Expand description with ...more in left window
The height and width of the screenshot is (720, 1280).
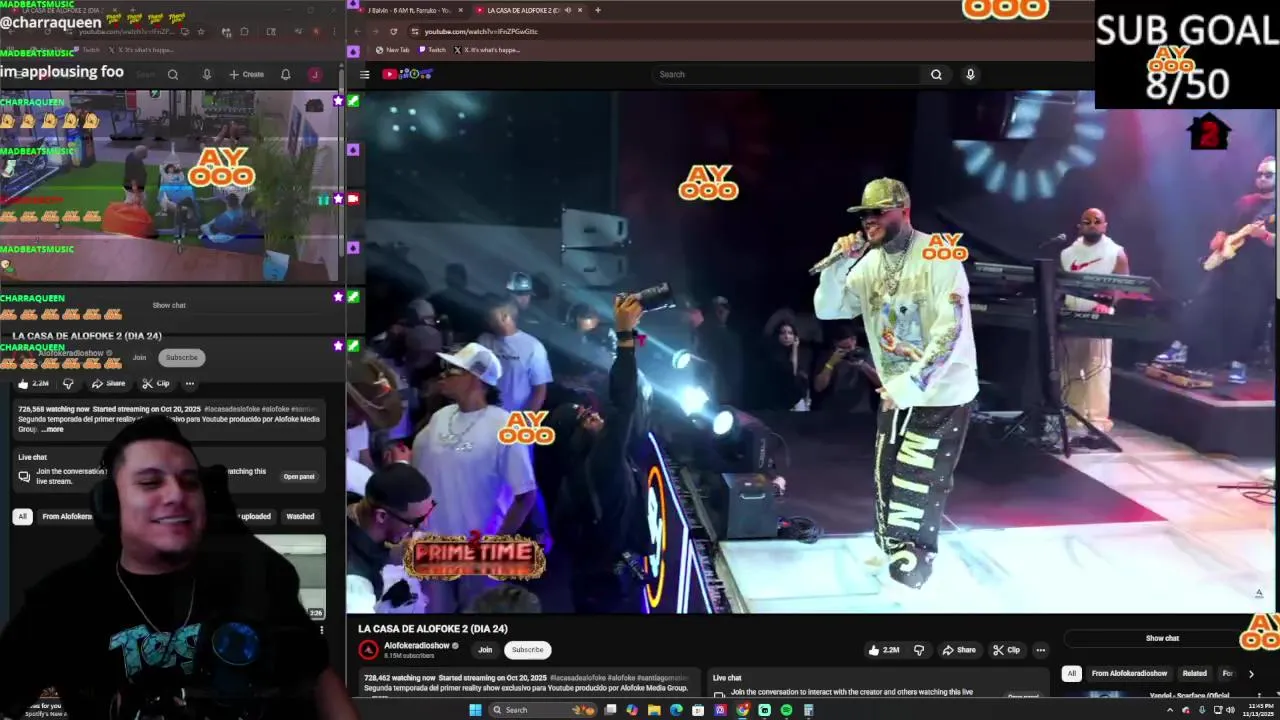click(x=52, y=429)
